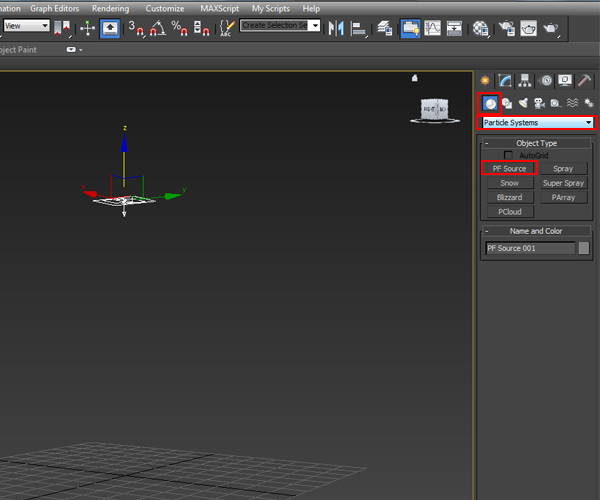Open the Particle Systems subcategory dropdown
Image resolution: width=600 pixels, height=500 pixels.
pyautogui.click(x=537, y=123)
